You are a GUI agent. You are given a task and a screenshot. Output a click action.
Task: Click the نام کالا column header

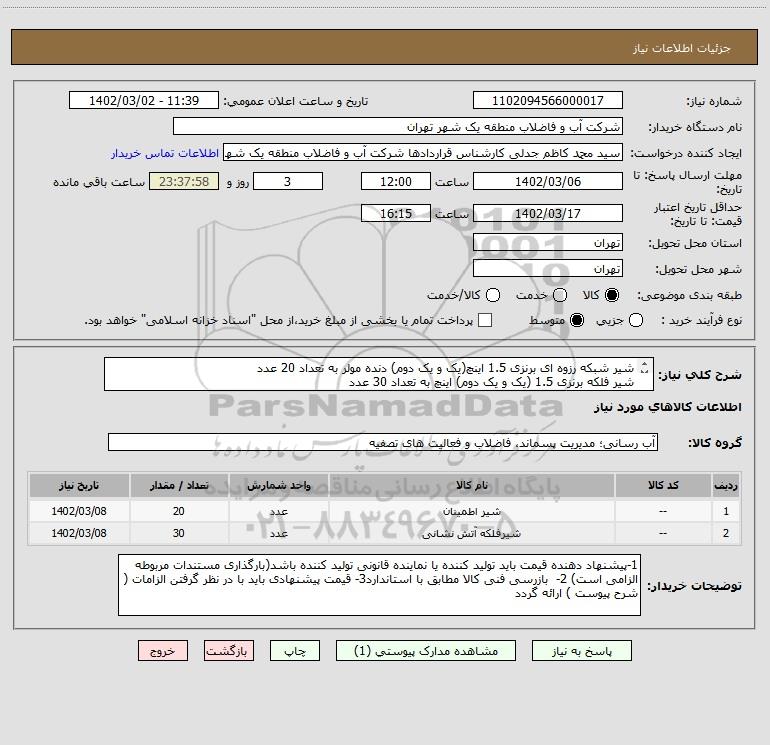click(471, 485)
